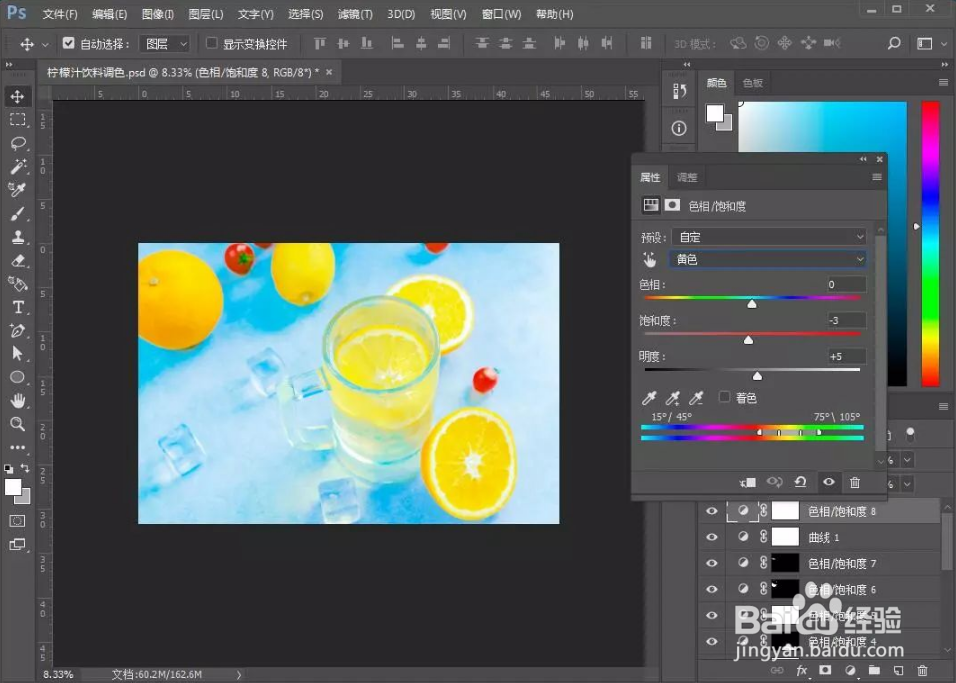Click the on-image adjustment hand tool
This screenshot has height=683, width=956.
(x=650, y=260)
